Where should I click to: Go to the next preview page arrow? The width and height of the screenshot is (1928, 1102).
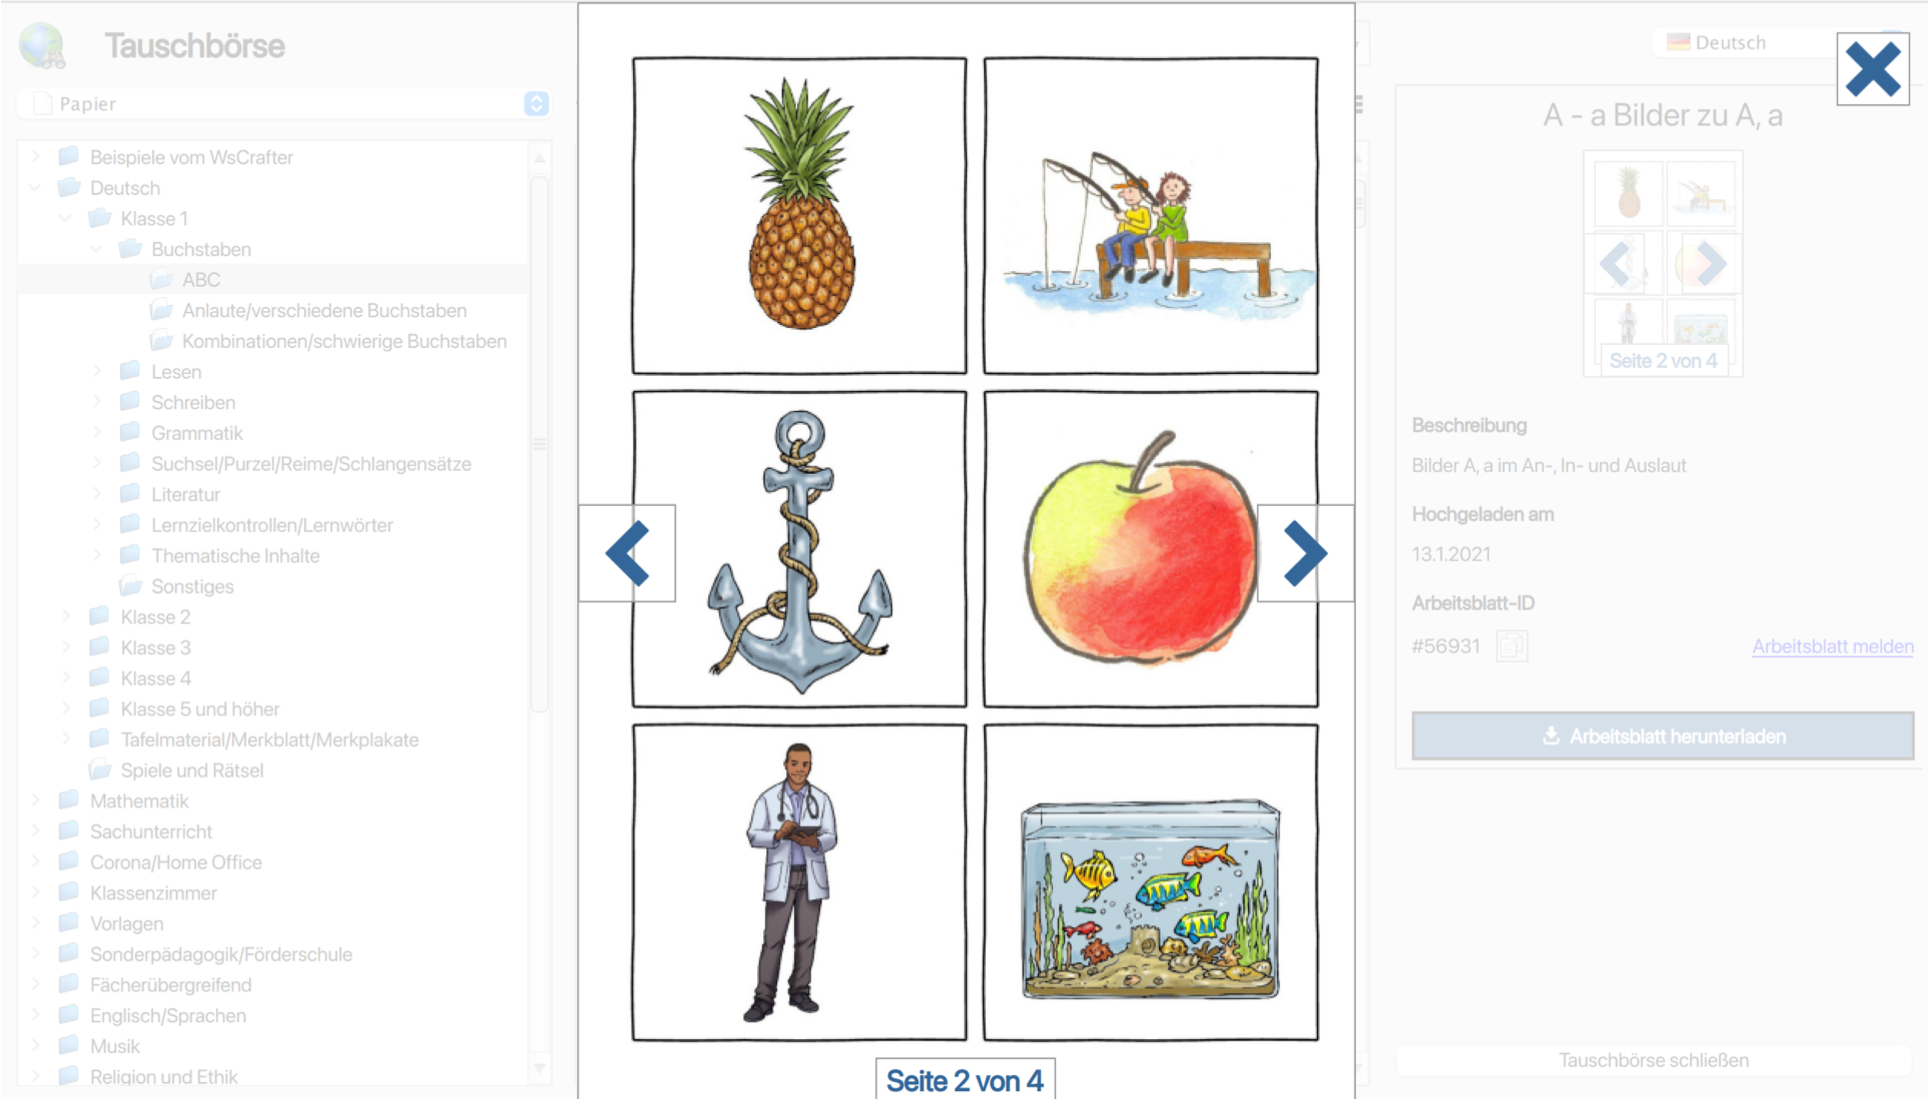[1305, 553]
